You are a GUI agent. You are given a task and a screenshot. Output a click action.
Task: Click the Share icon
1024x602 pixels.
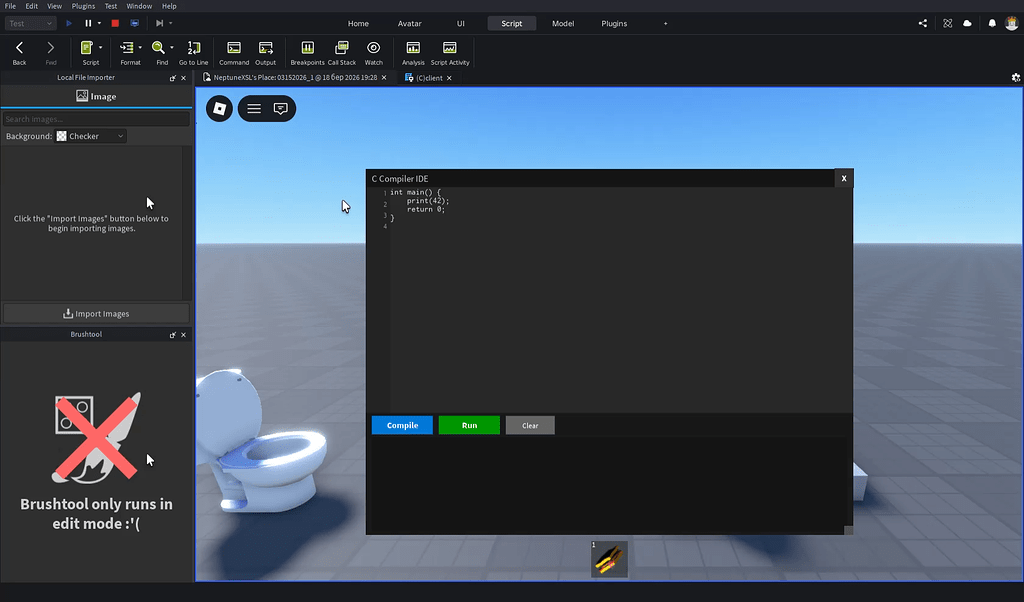click(923, 24)
